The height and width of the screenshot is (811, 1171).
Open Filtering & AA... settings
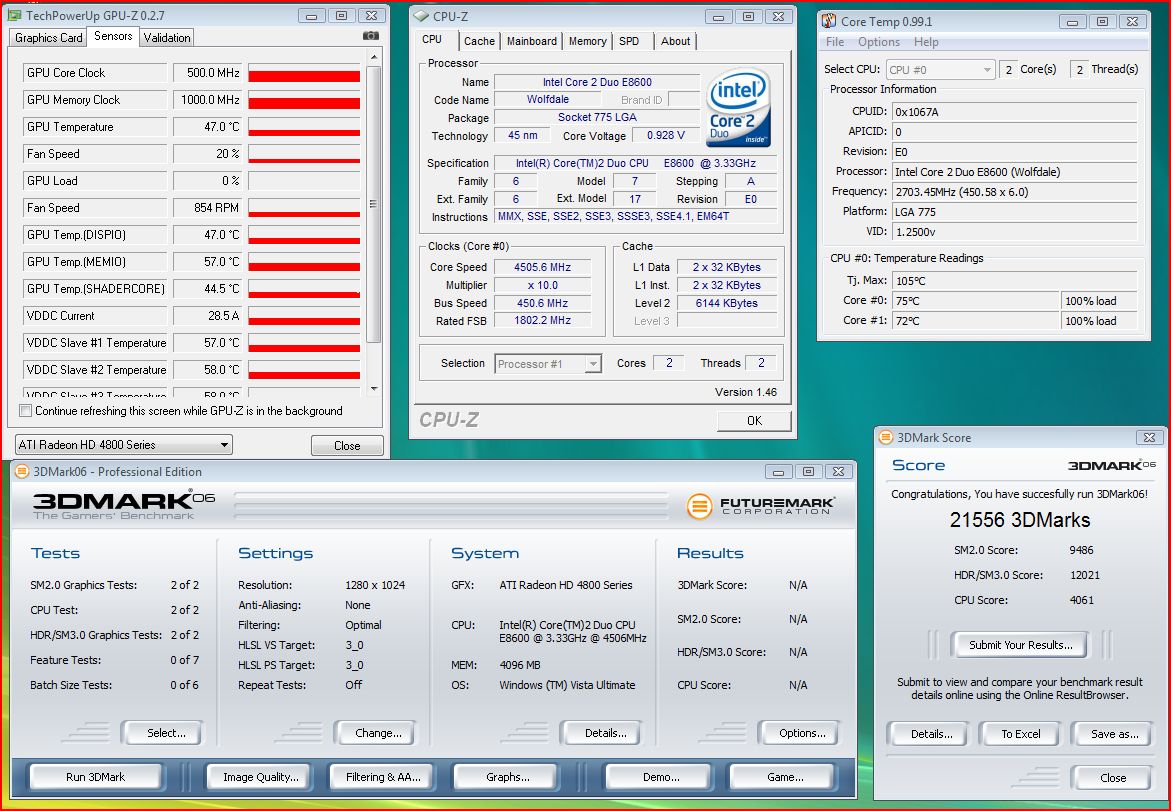point(383,777)
